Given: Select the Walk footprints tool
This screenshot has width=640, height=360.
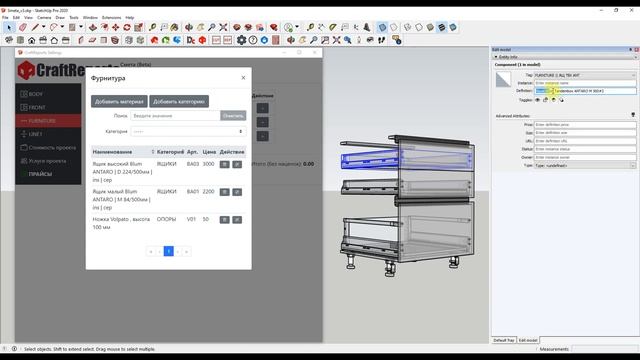Looking at the screenshot, I should click(382, 40).
